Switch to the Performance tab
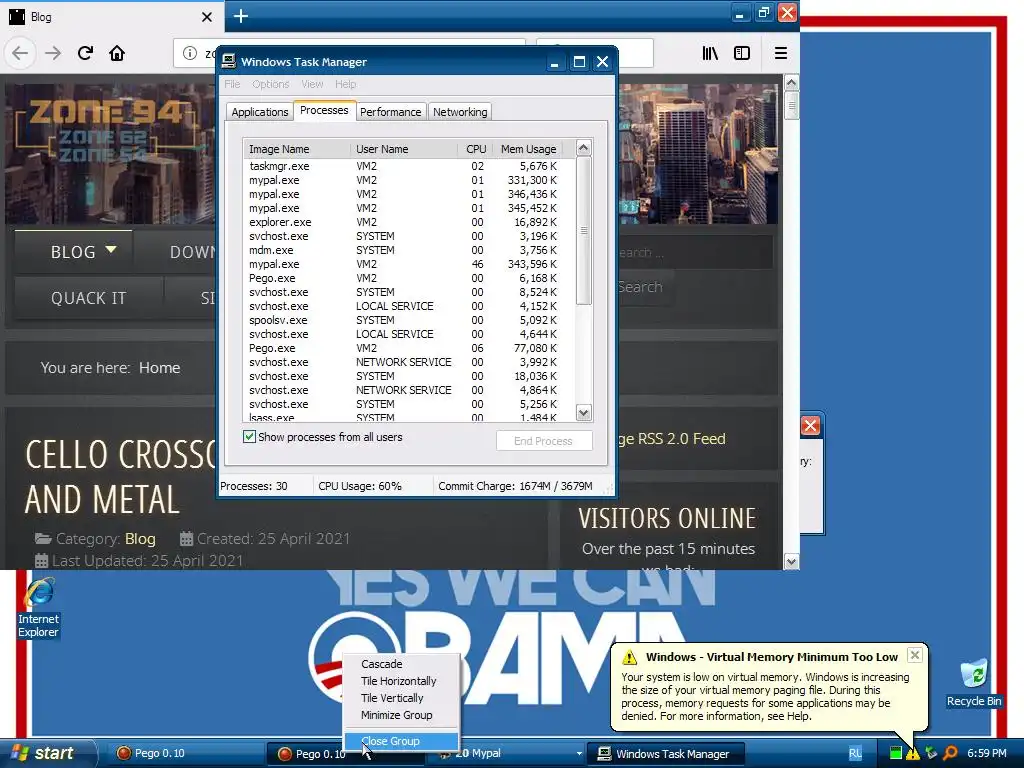This screenshot has width=1024, height=768. [391, 112]
